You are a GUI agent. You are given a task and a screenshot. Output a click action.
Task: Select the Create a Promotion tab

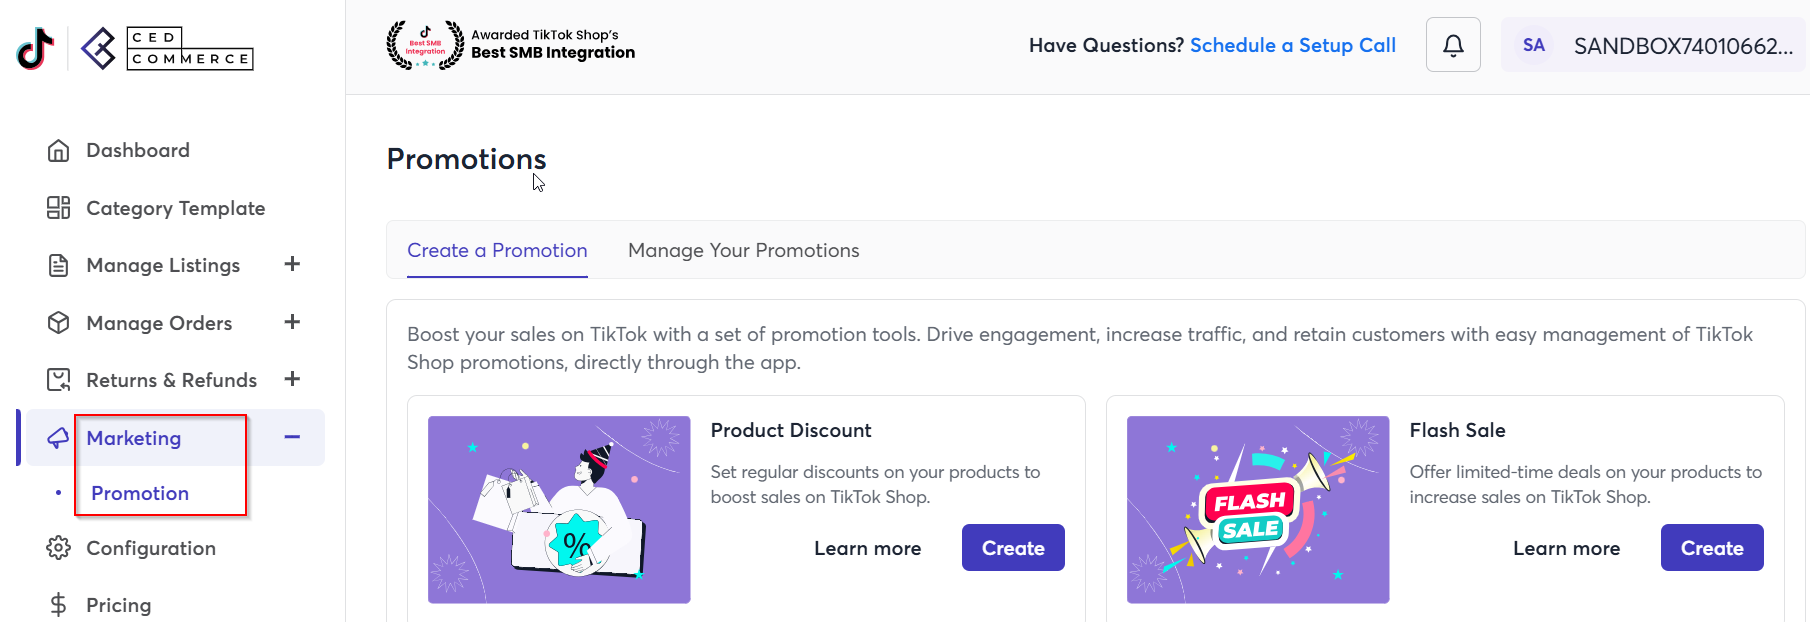tap(497, 250)
